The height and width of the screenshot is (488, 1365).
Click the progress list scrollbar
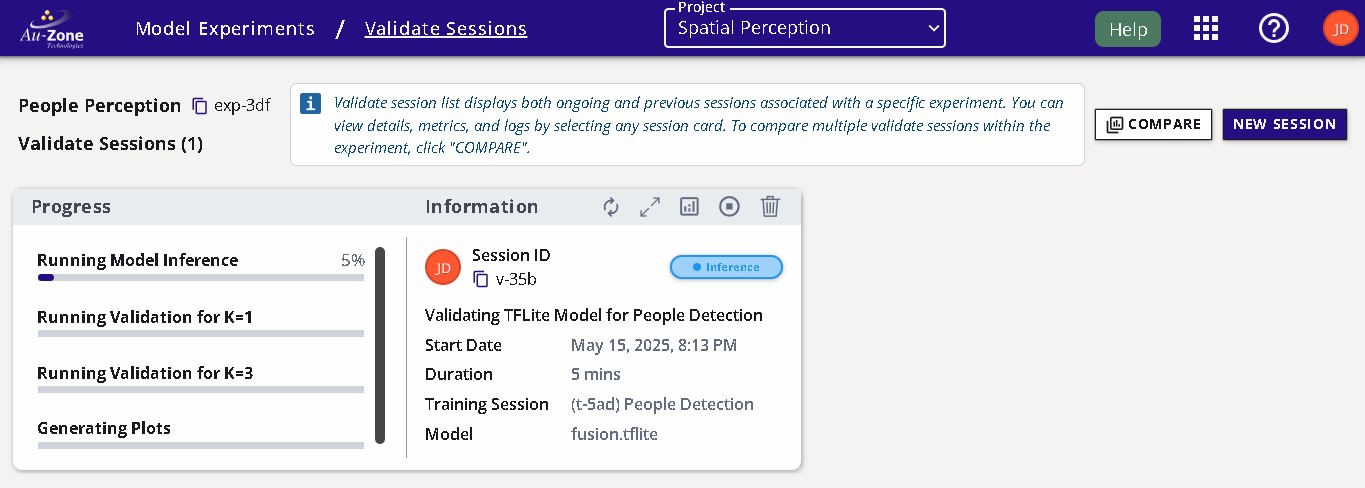tap(380, 345)
